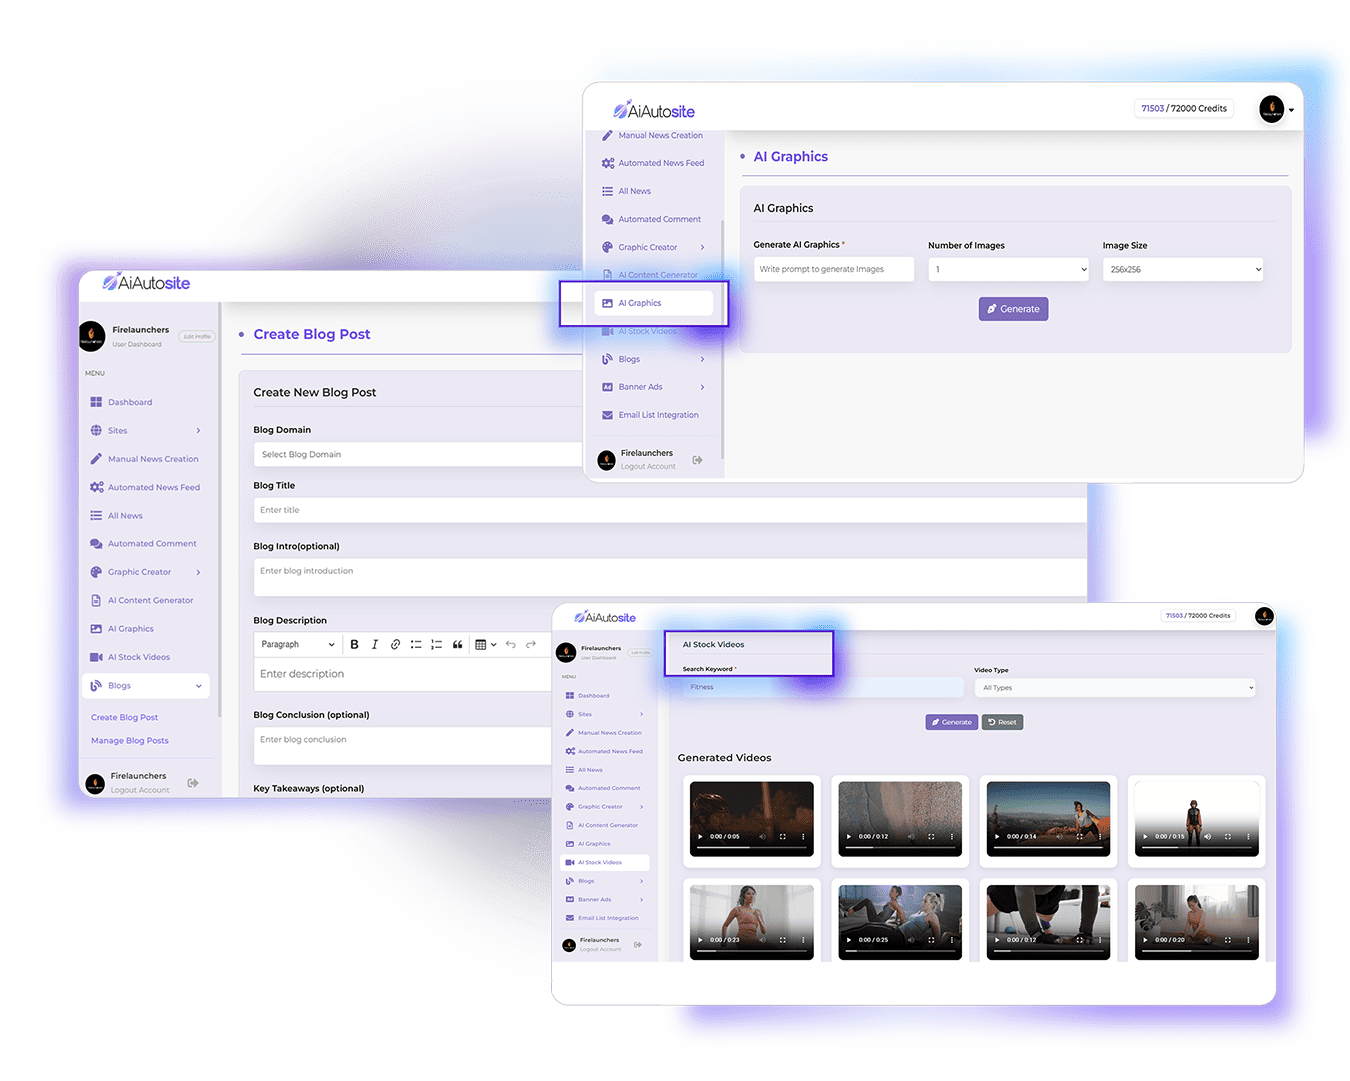Apply italic formatting in the description editor

(375, 645)
